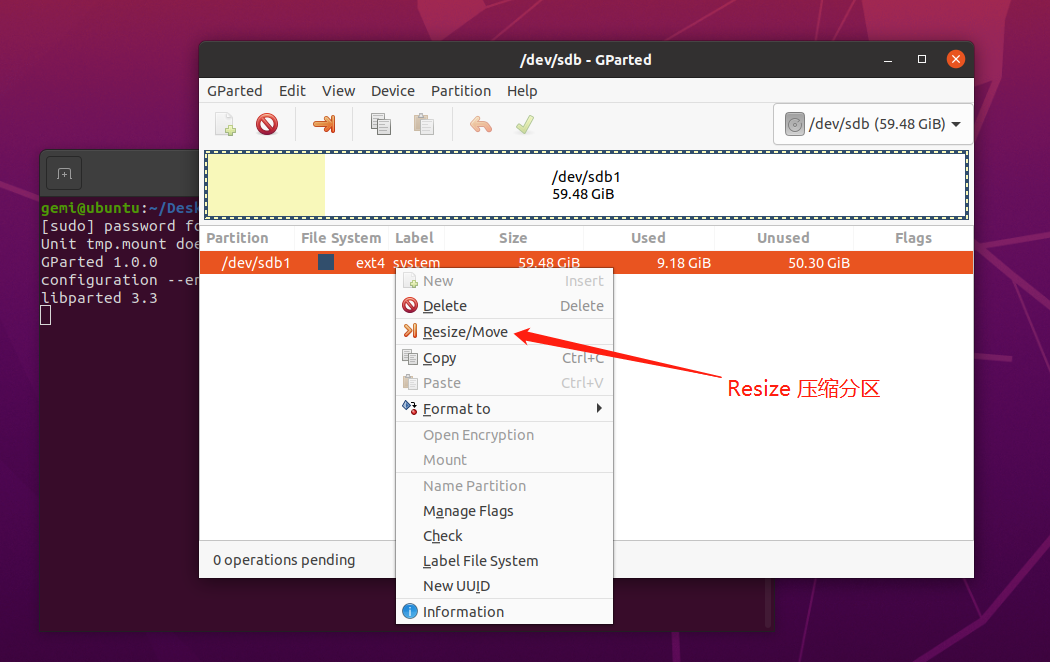Click the Copy partition toolbar icon
Image resolution: width=1050 pixels, height=662 pixels.
[380, 124]
